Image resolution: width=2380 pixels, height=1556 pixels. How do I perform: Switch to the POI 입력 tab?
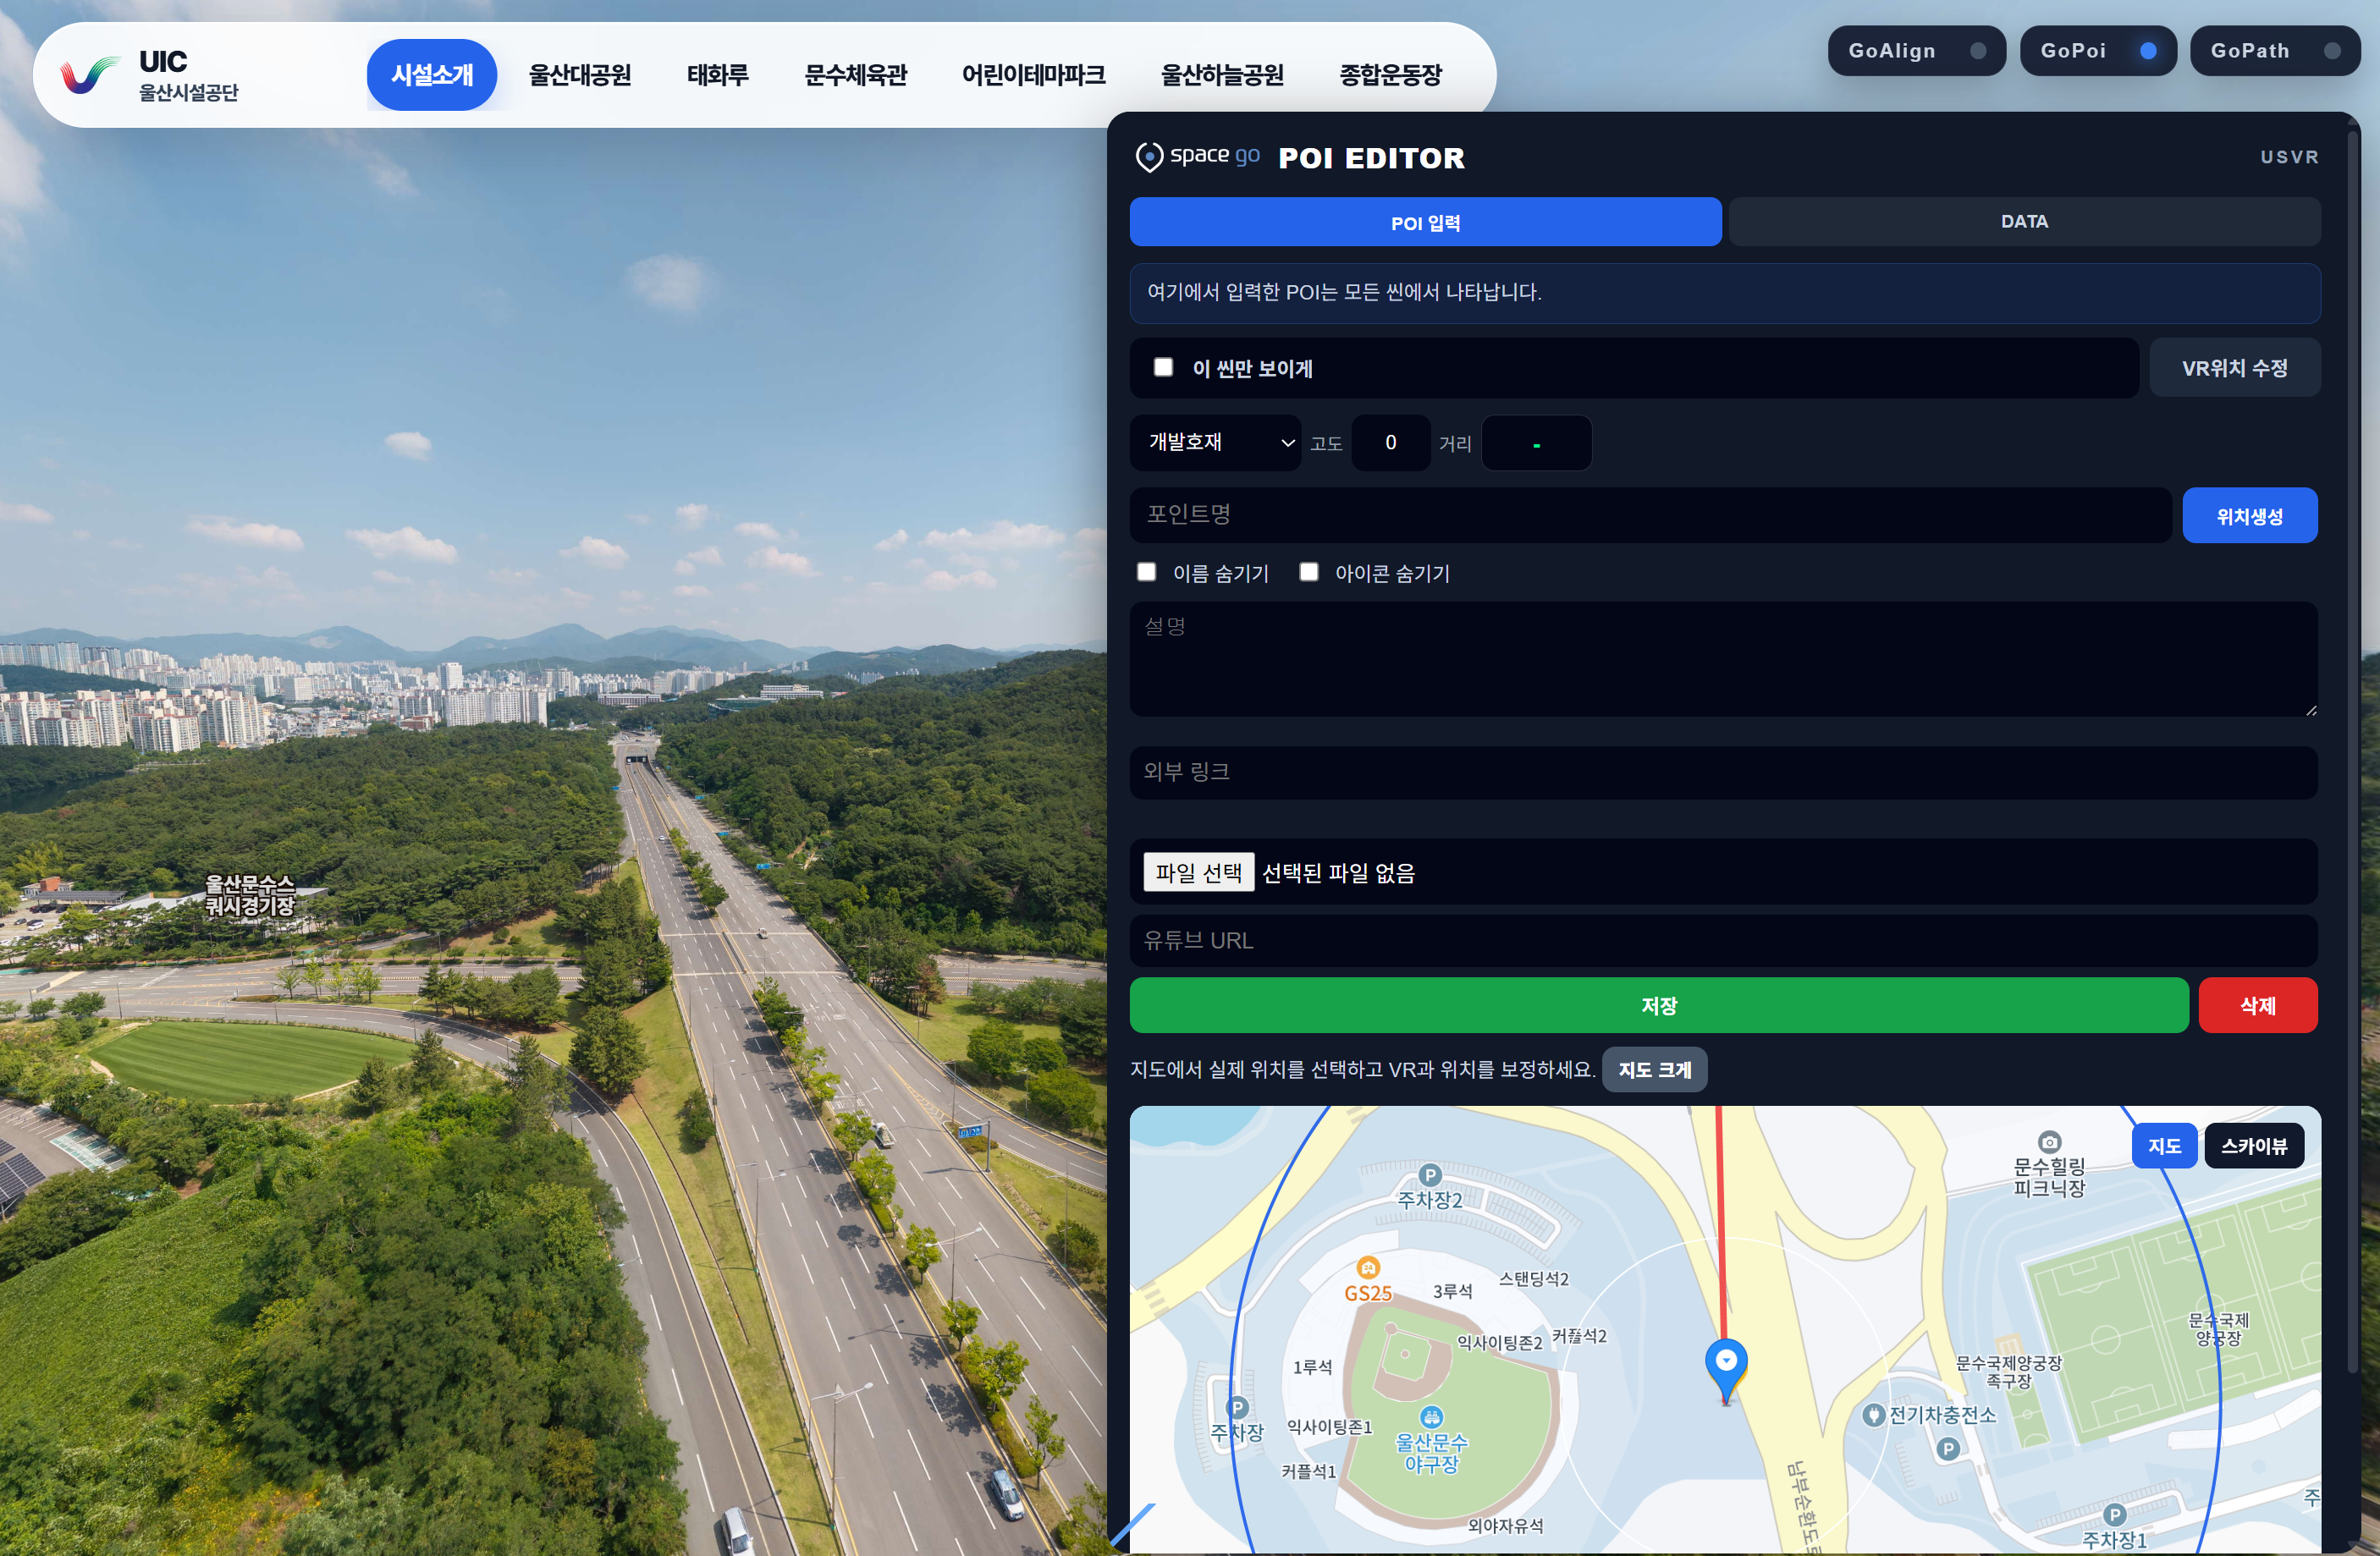point(1425,222)
